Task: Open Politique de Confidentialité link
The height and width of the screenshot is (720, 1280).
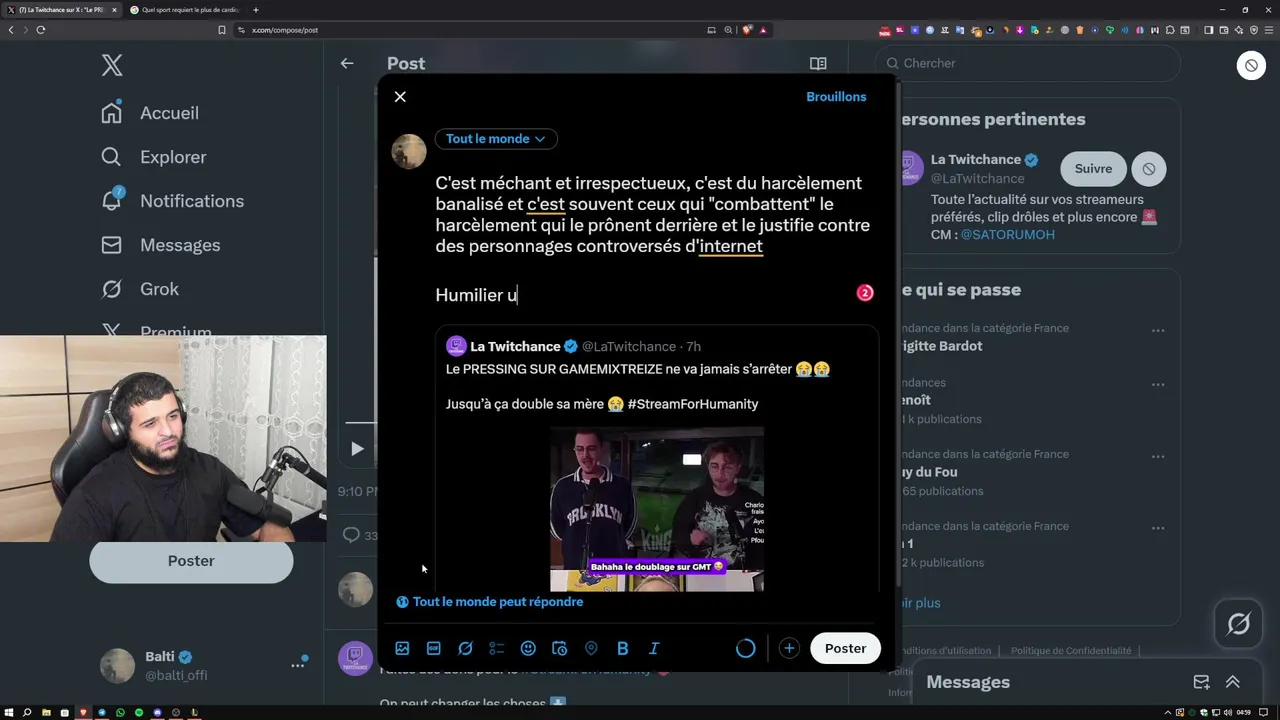Action: pos(1071,651)
